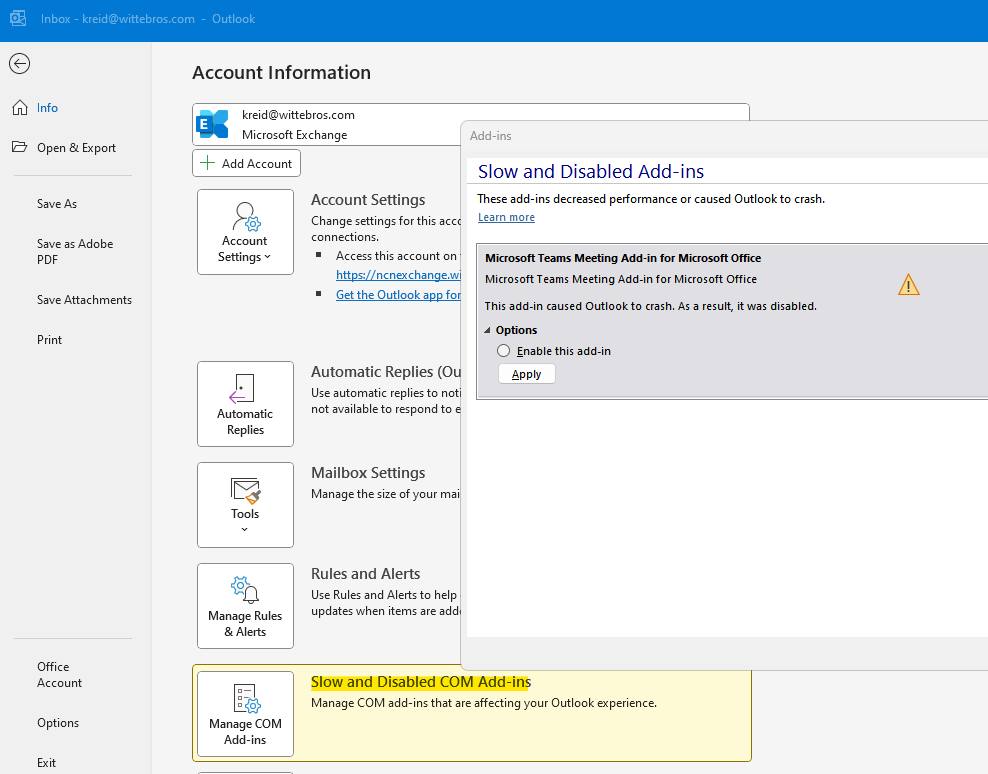The image size is (988, 774).
Task: Click the Manage Rules & Alerts bell icon
Action: pos(245,591)
